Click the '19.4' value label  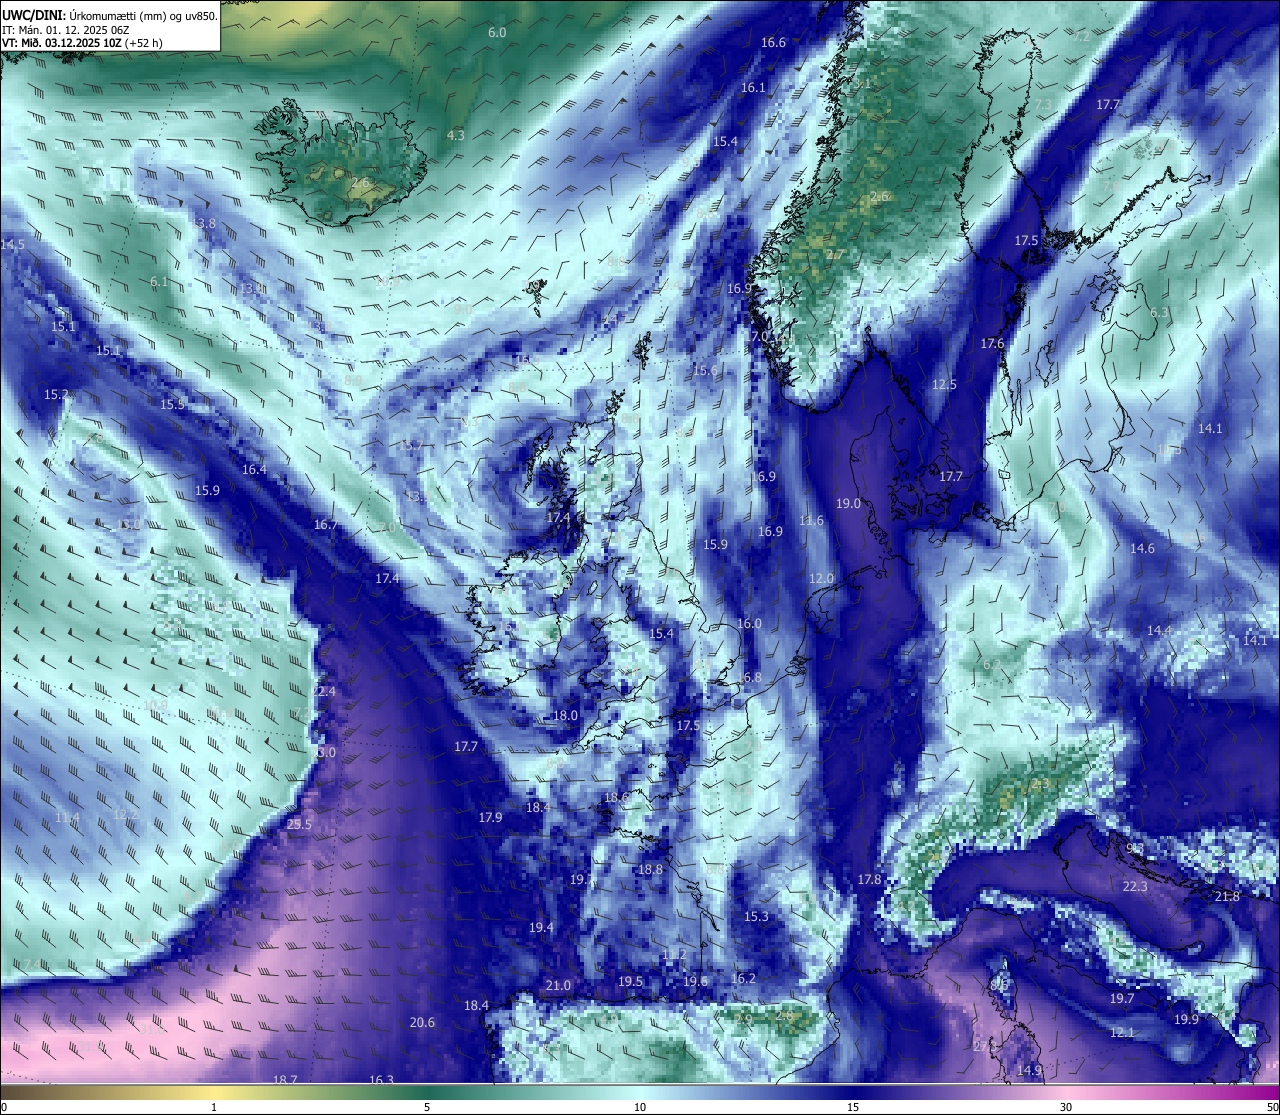coord(541,928)
